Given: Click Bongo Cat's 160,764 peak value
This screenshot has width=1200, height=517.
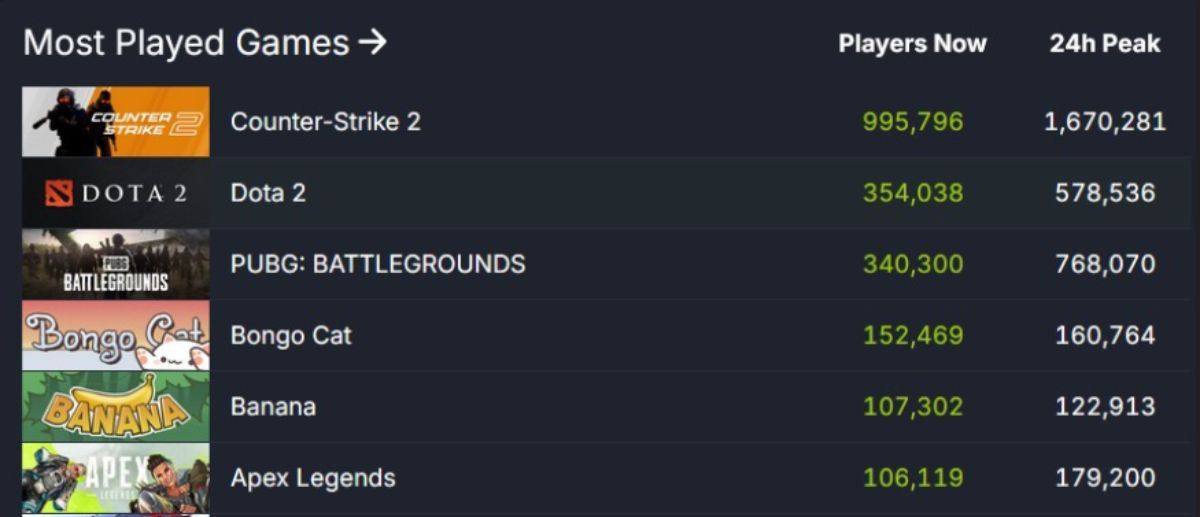Looking at the screenshot, I should click(x=1105, y=335).
